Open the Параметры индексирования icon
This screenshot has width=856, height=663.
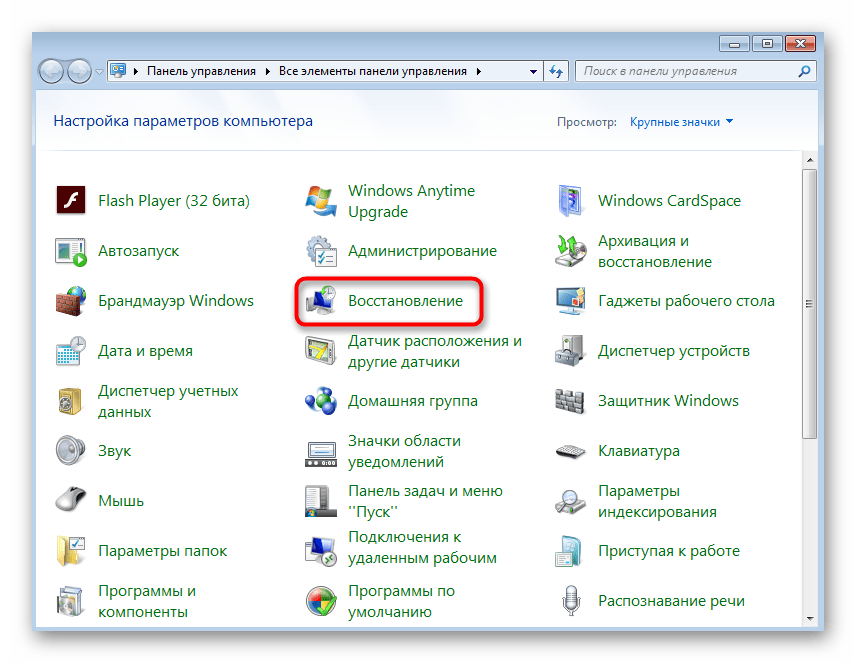(570, 501)
